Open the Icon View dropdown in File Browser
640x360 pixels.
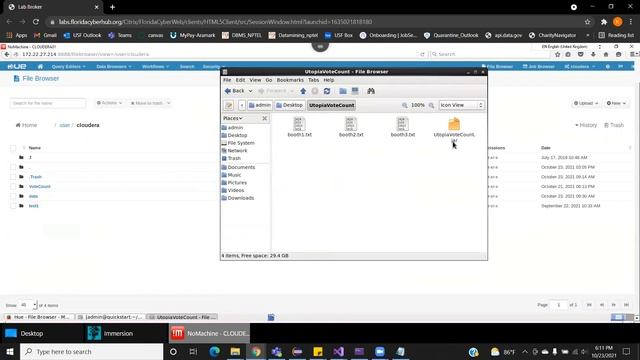(x=461, y=105)
